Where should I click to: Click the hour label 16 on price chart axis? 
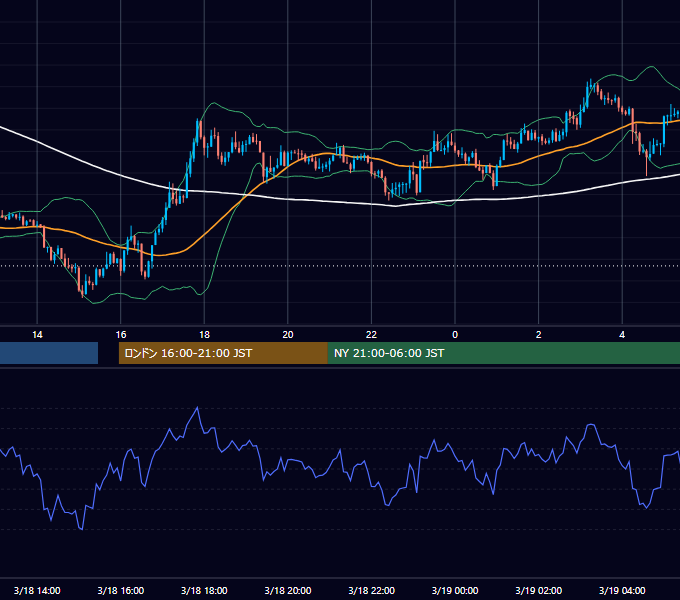[x=121, y=335]
